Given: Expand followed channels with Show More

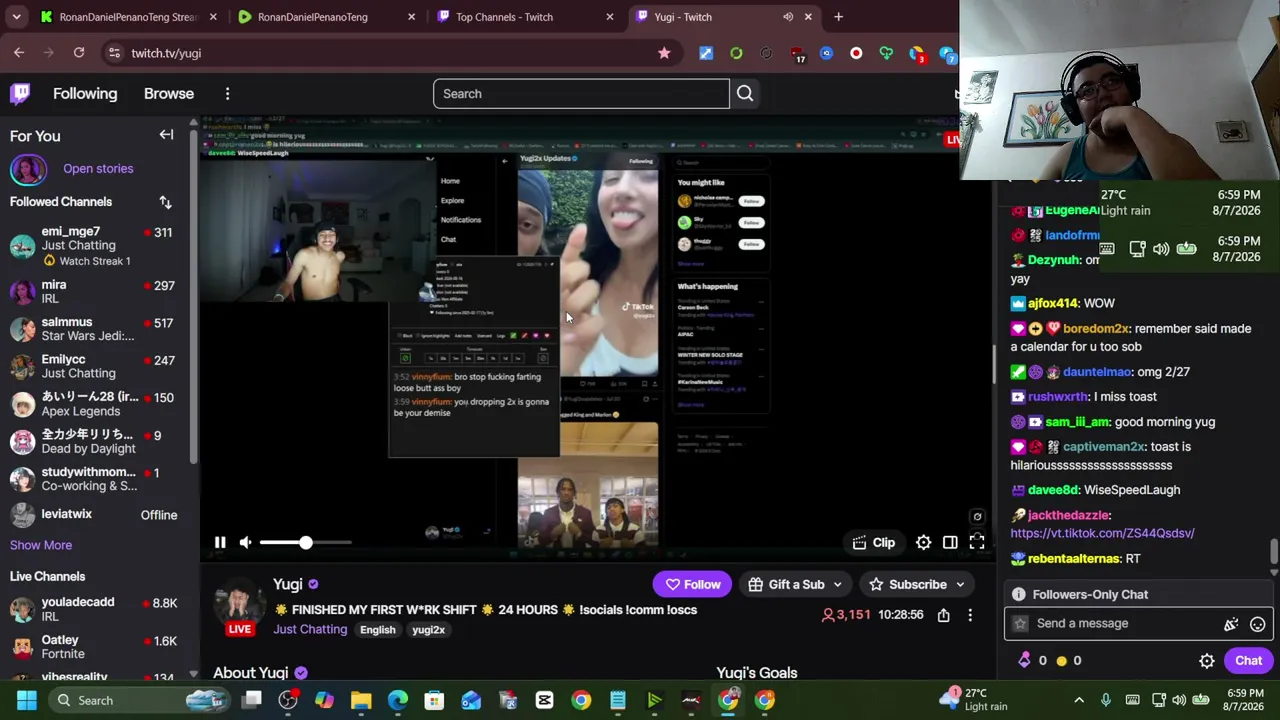Looking at the screenshot, I should [41, 545].
